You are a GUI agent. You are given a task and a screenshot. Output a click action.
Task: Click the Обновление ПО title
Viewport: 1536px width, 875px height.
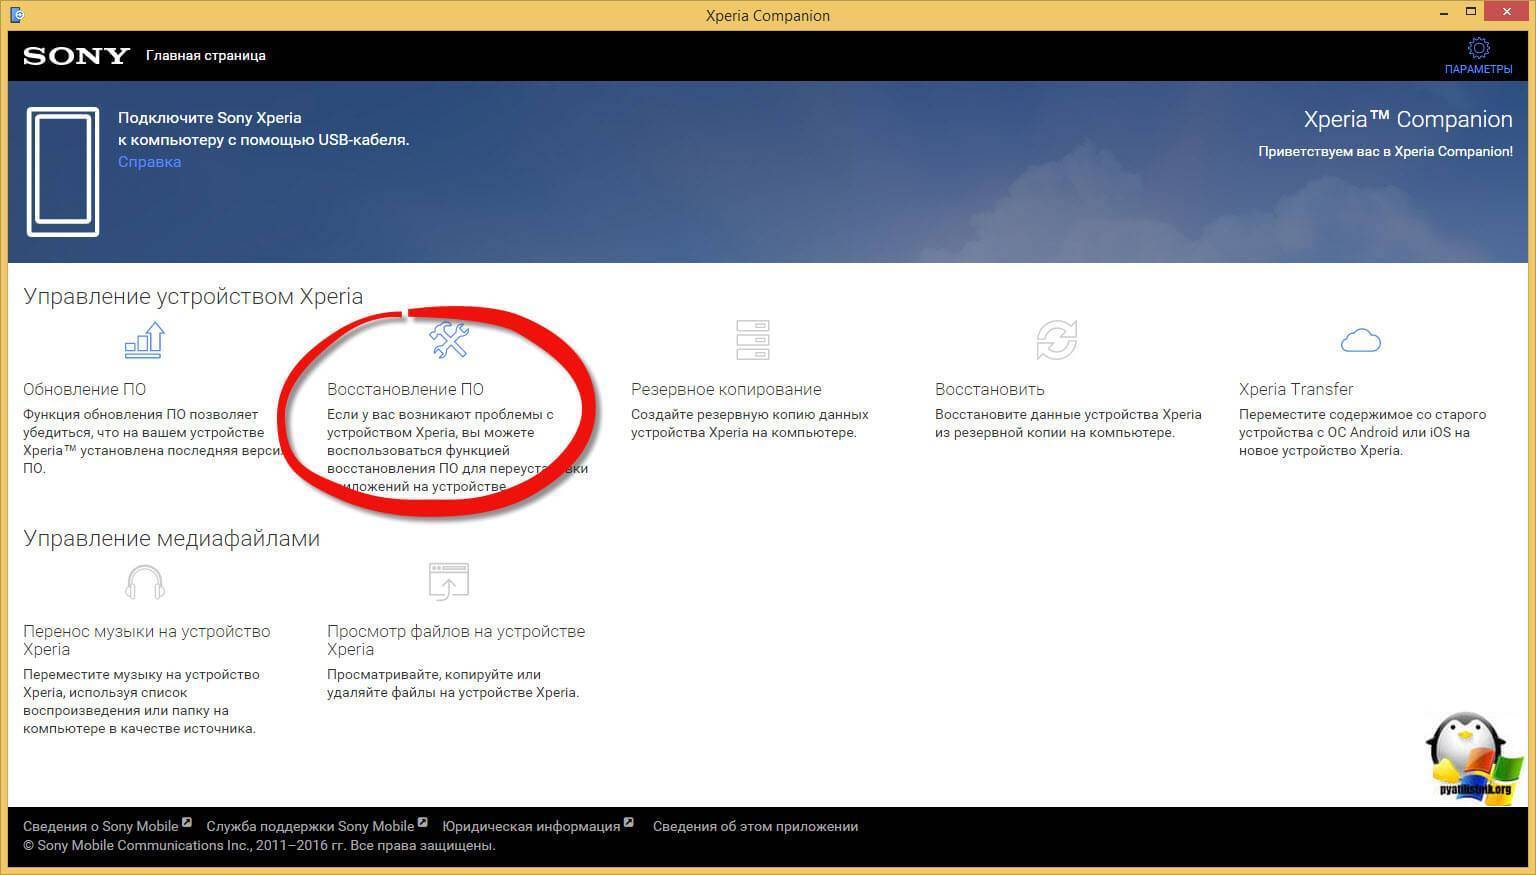[x=85, y=389]
